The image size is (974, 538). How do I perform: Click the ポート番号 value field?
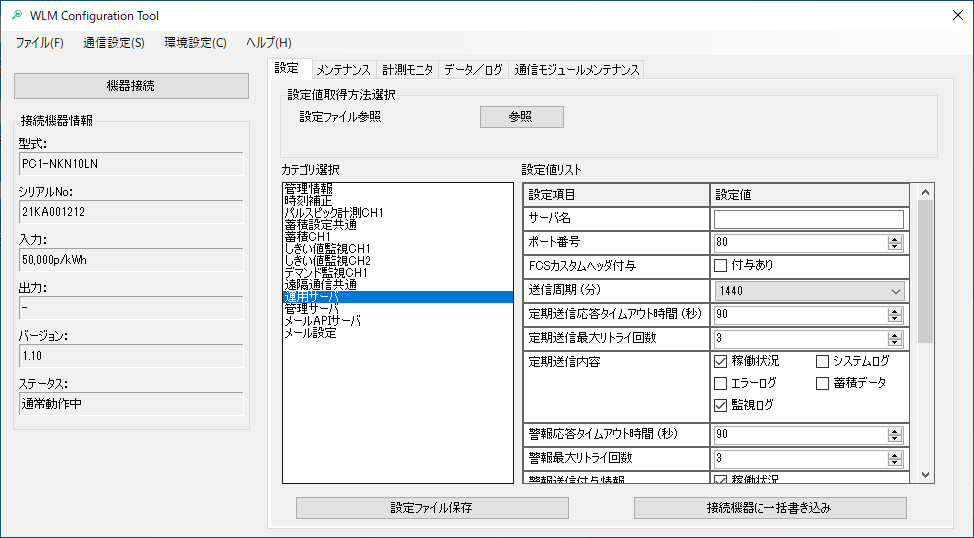pos(801,243)
